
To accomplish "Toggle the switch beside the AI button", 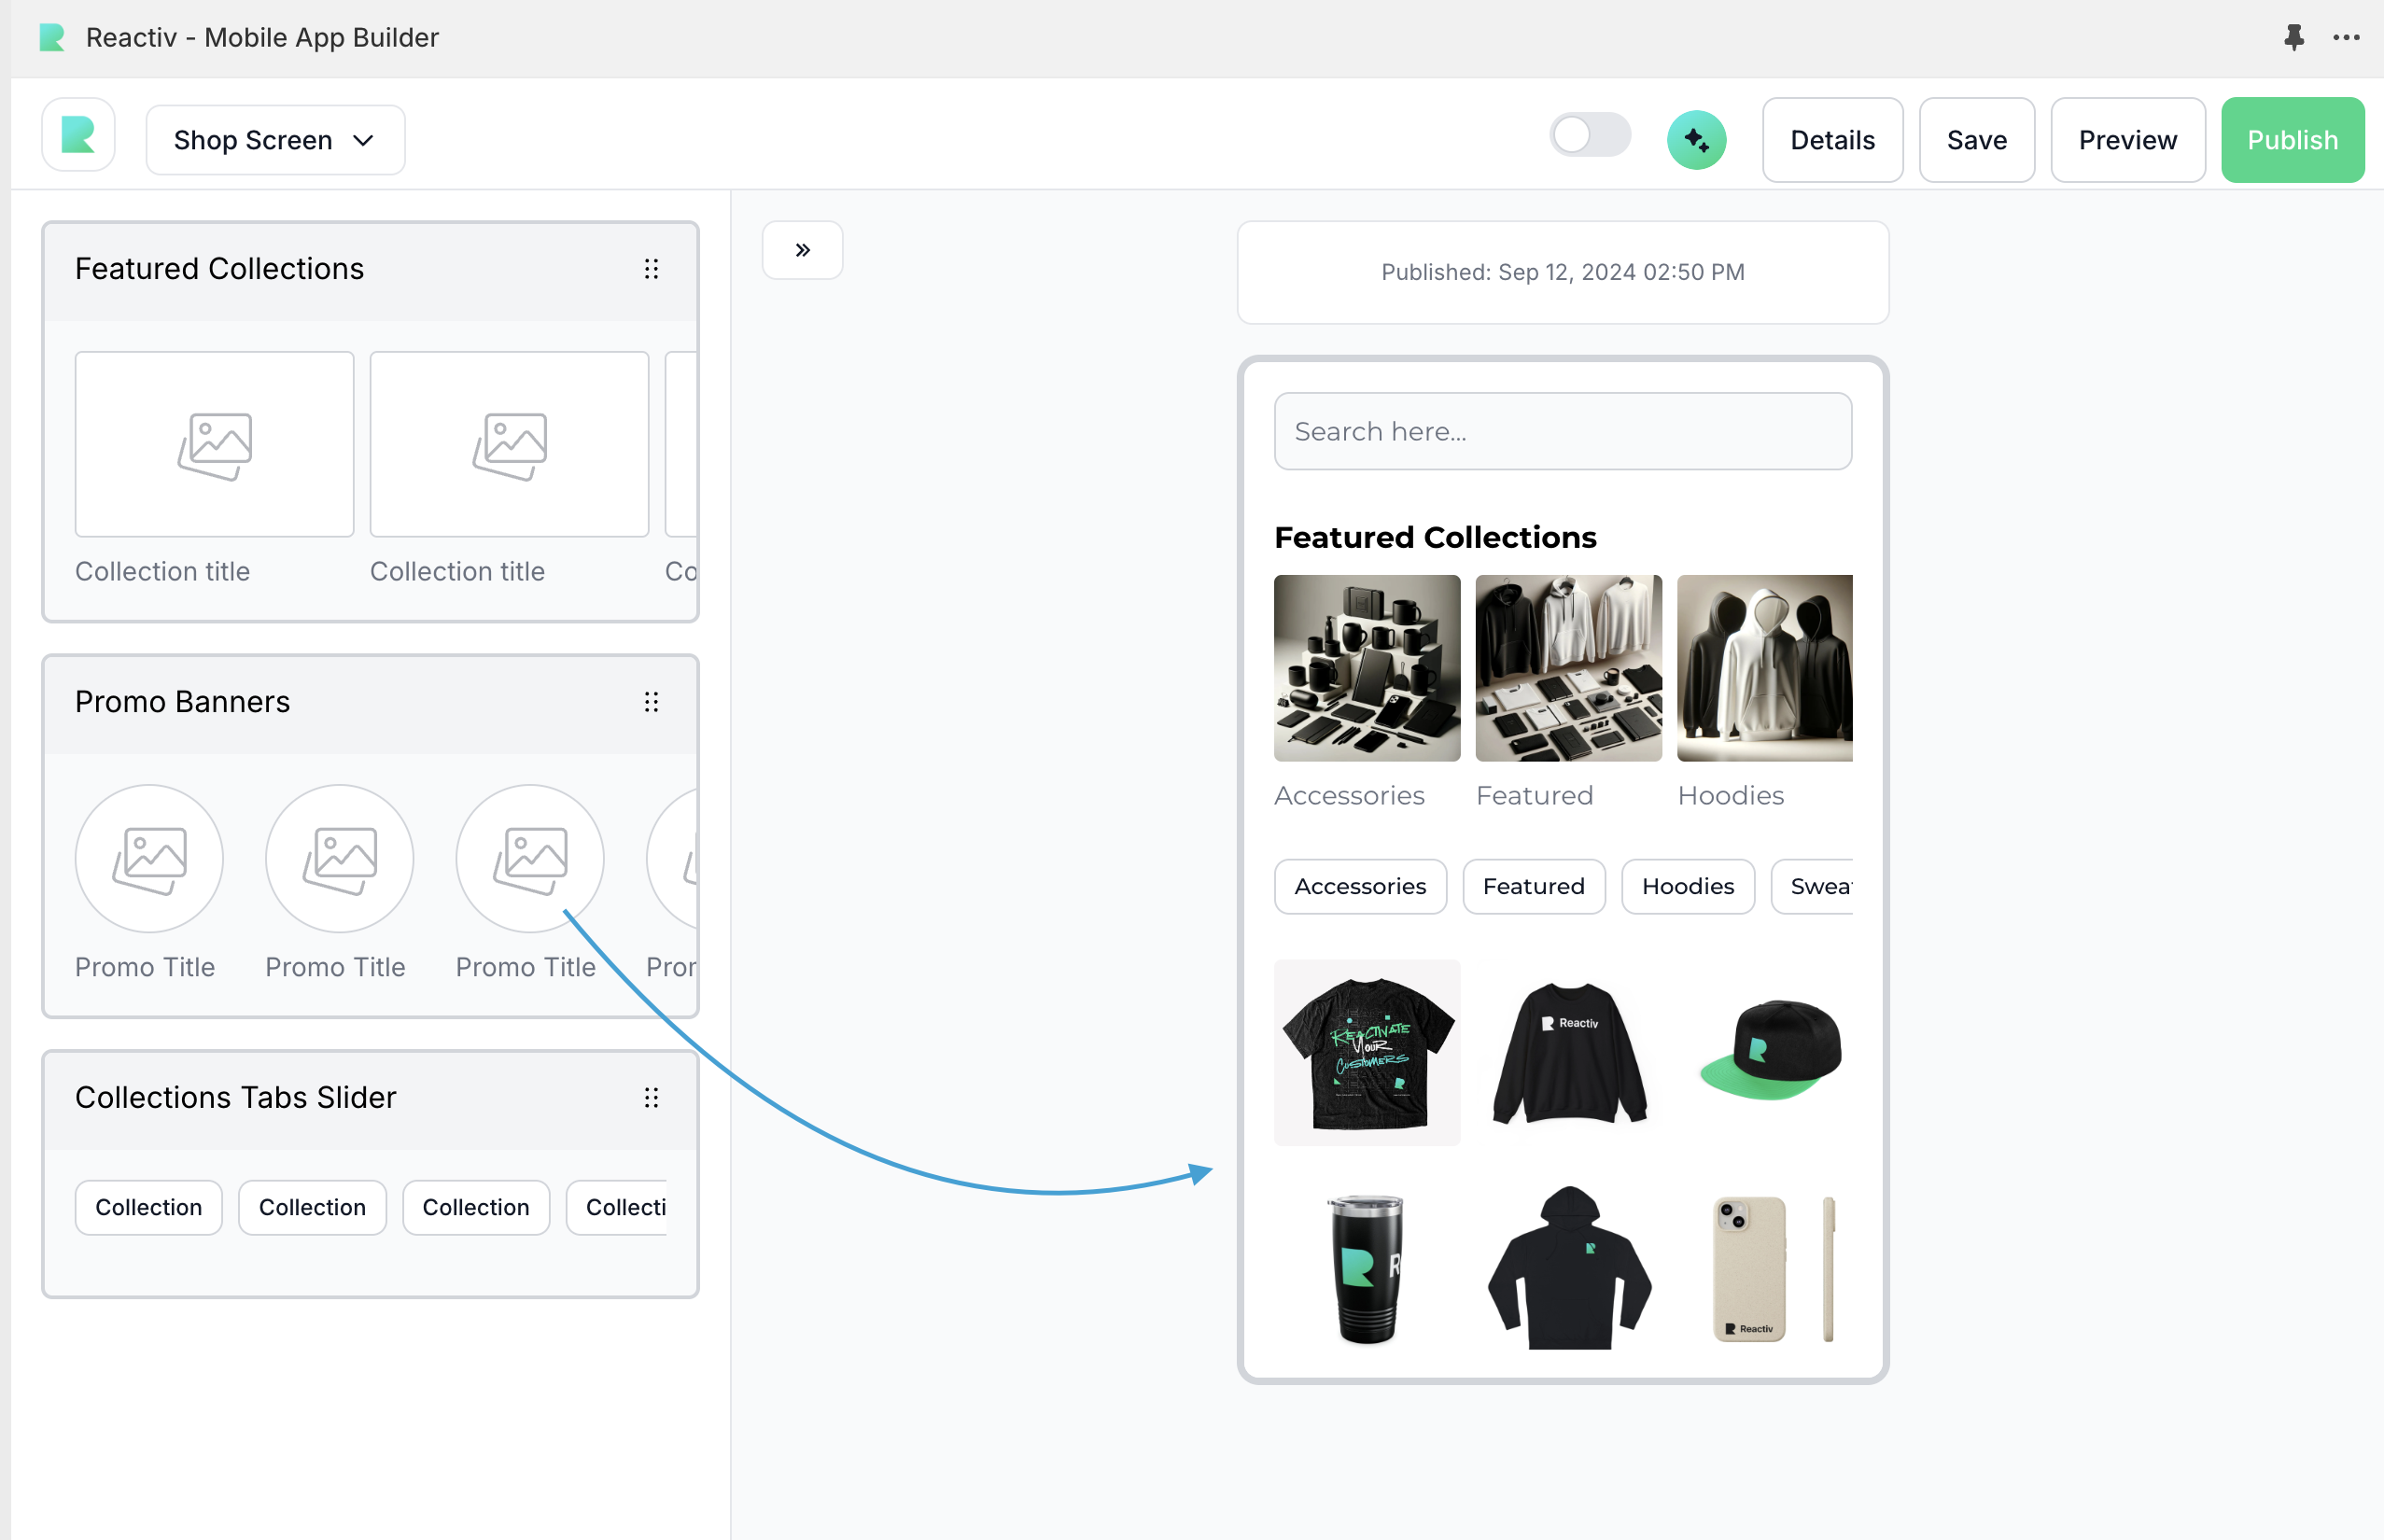I will pyautogui.click(x=1589, y=136).
